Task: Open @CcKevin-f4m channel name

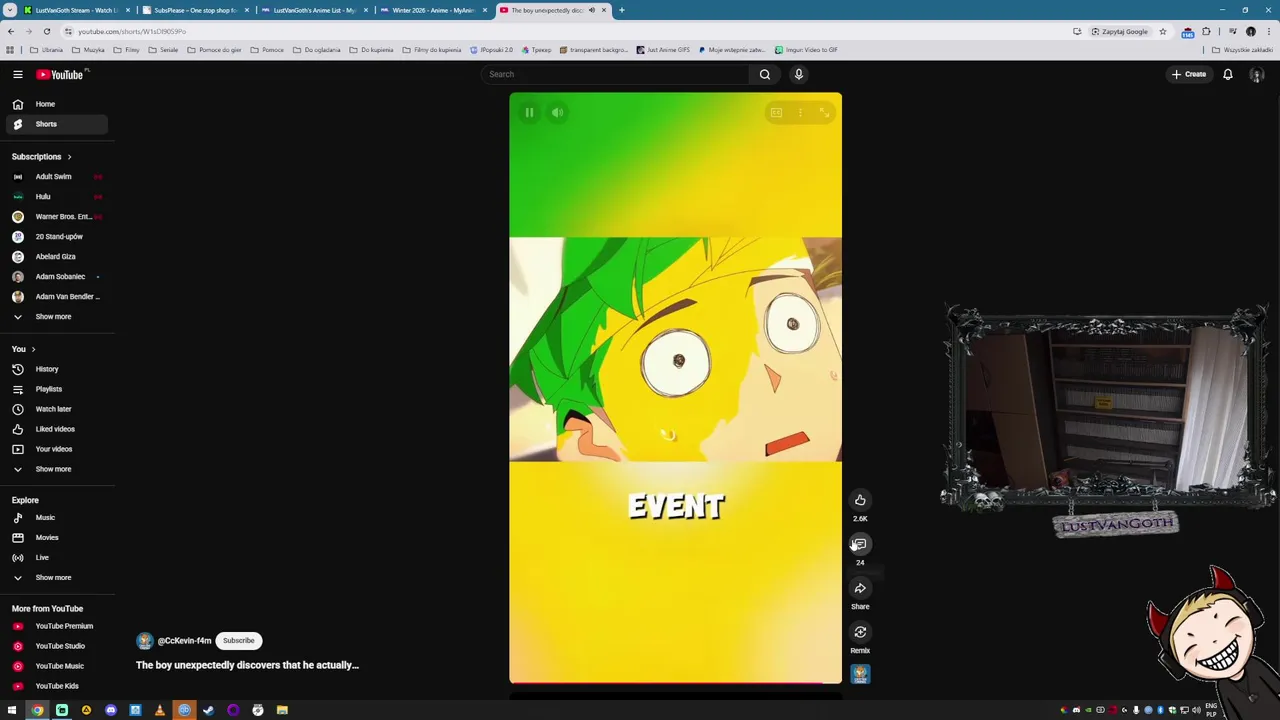Action: point(185,641)
